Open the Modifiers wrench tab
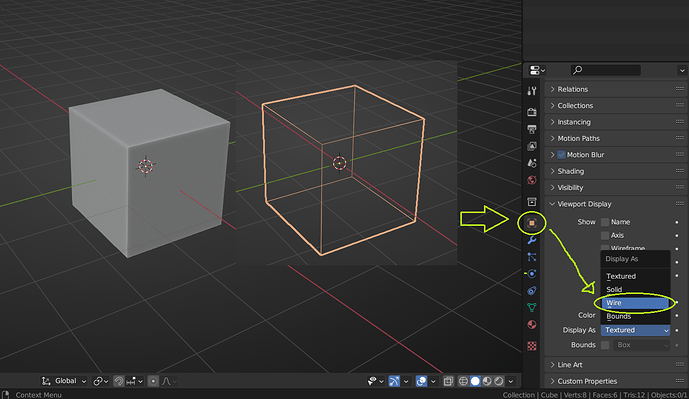Screen dimensions: 689x399 (532, 240)
